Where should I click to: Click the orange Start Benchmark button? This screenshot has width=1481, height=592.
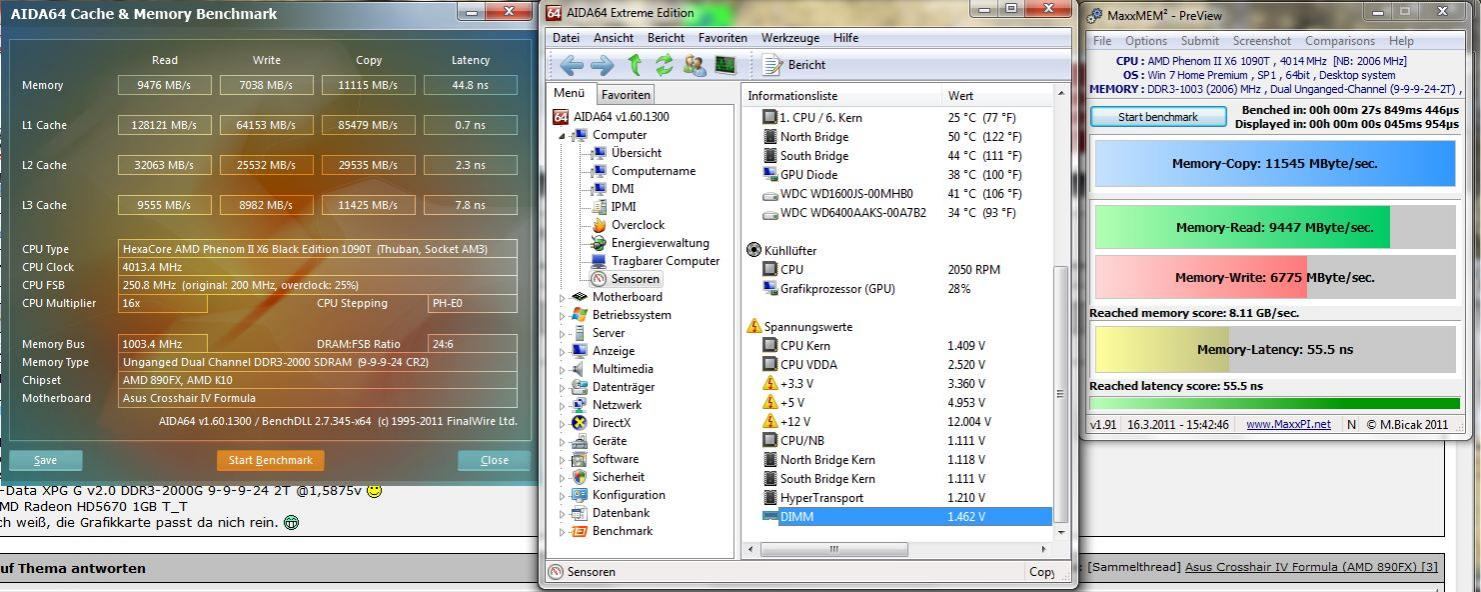[270, 460]
